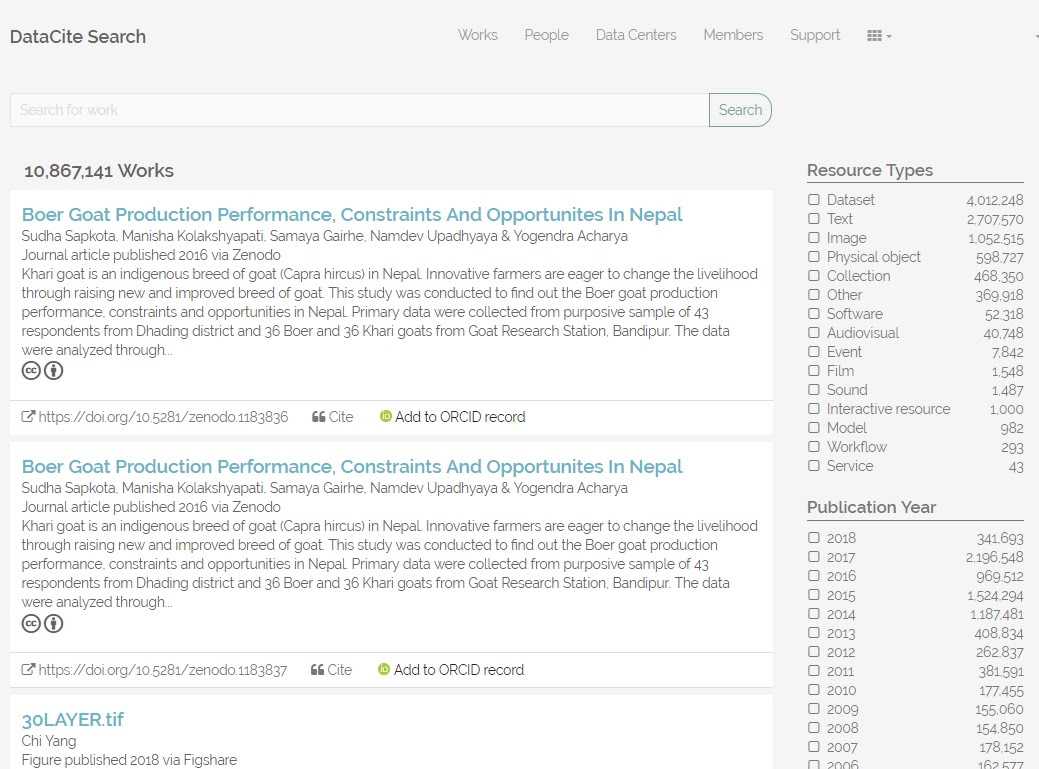
Task: Open first Boer Goat Production Performance title
Action: (352, 215)
